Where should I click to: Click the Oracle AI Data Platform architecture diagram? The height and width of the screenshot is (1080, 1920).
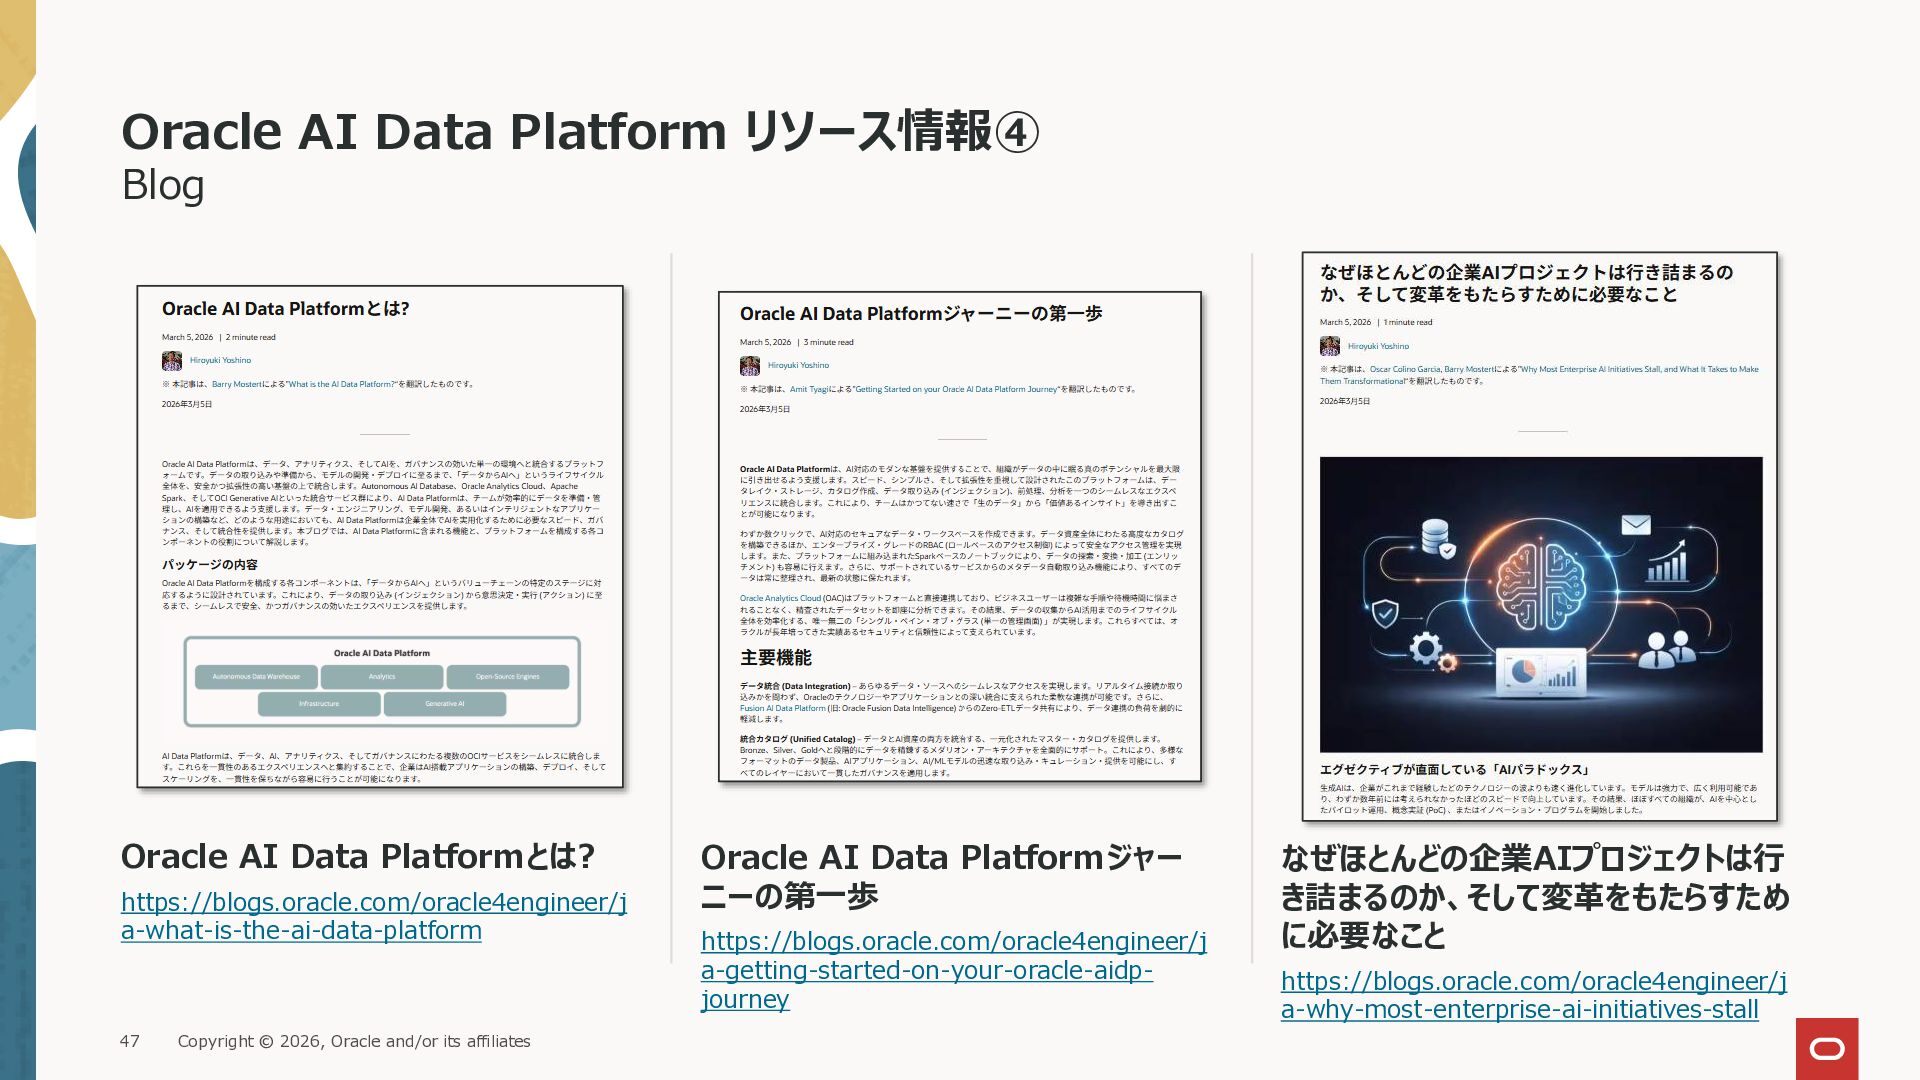coord(381,681)
